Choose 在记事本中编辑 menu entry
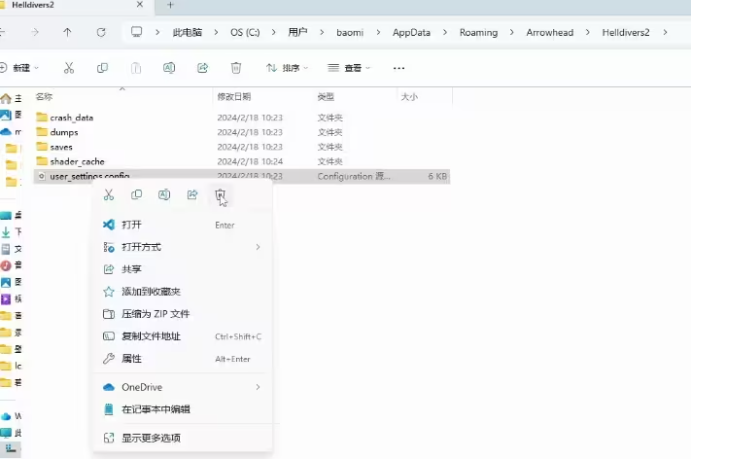The image size is (731, 468). [x=155, y=409]
